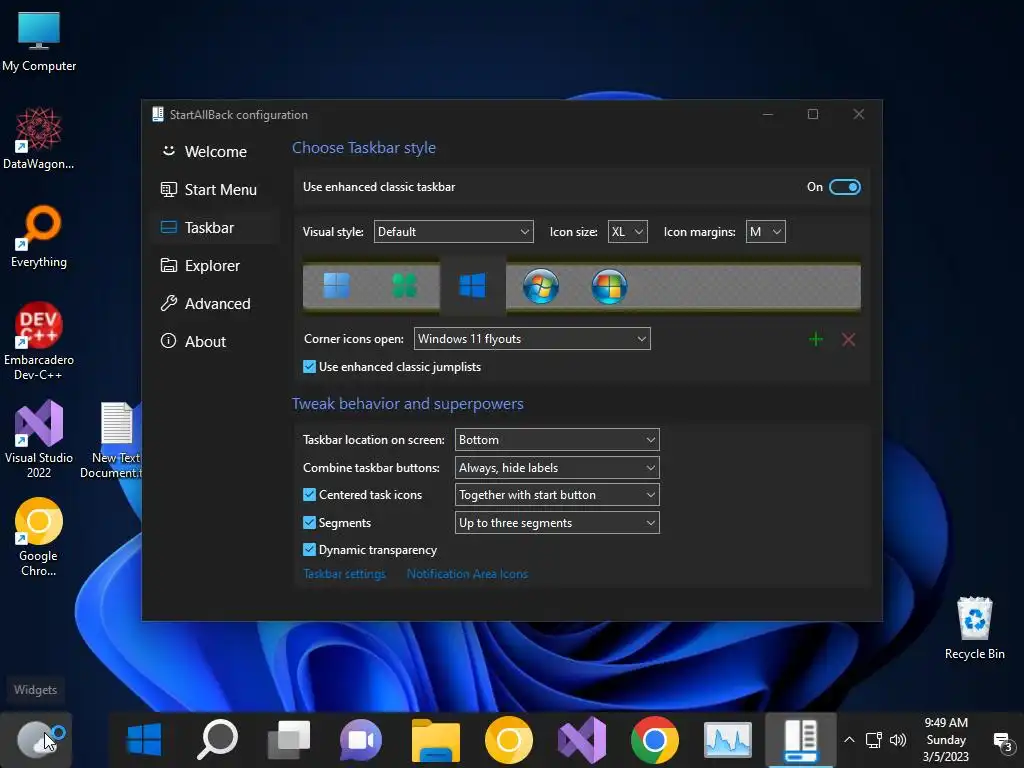
Task: Pick the flat Windows 10 logo start icon
Action: point(472,285)
